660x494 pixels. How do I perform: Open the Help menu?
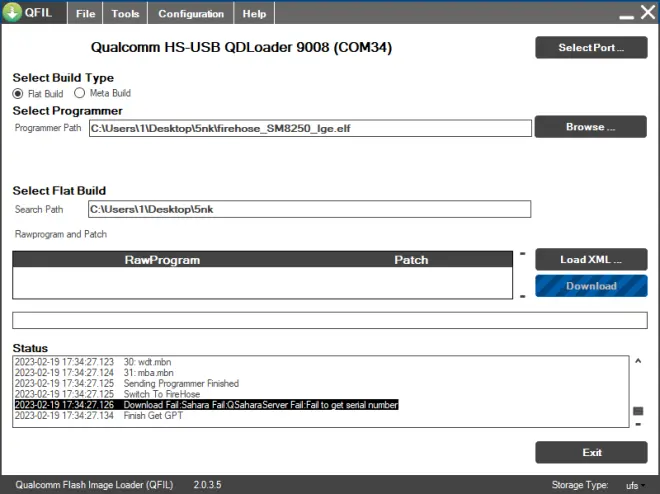pyautogui.click(x=254, y=14)
